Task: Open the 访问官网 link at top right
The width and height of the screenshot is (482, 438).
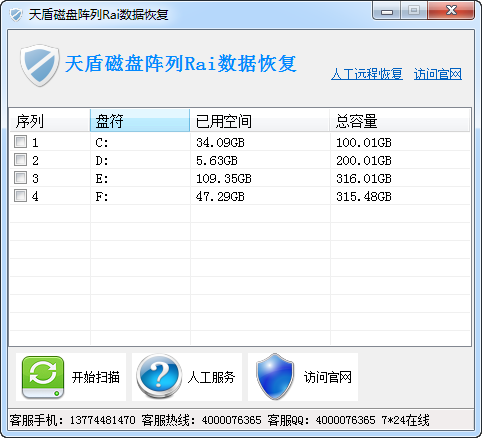Action: coord(438,74)
